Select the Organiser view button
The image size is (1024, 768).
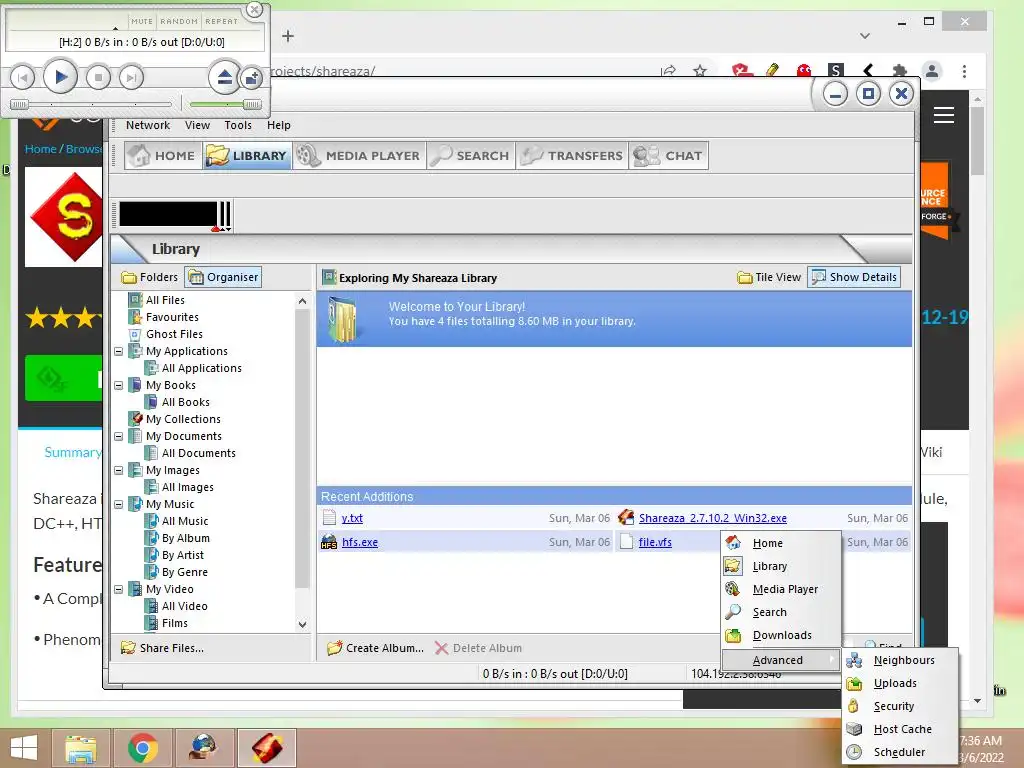223,277
